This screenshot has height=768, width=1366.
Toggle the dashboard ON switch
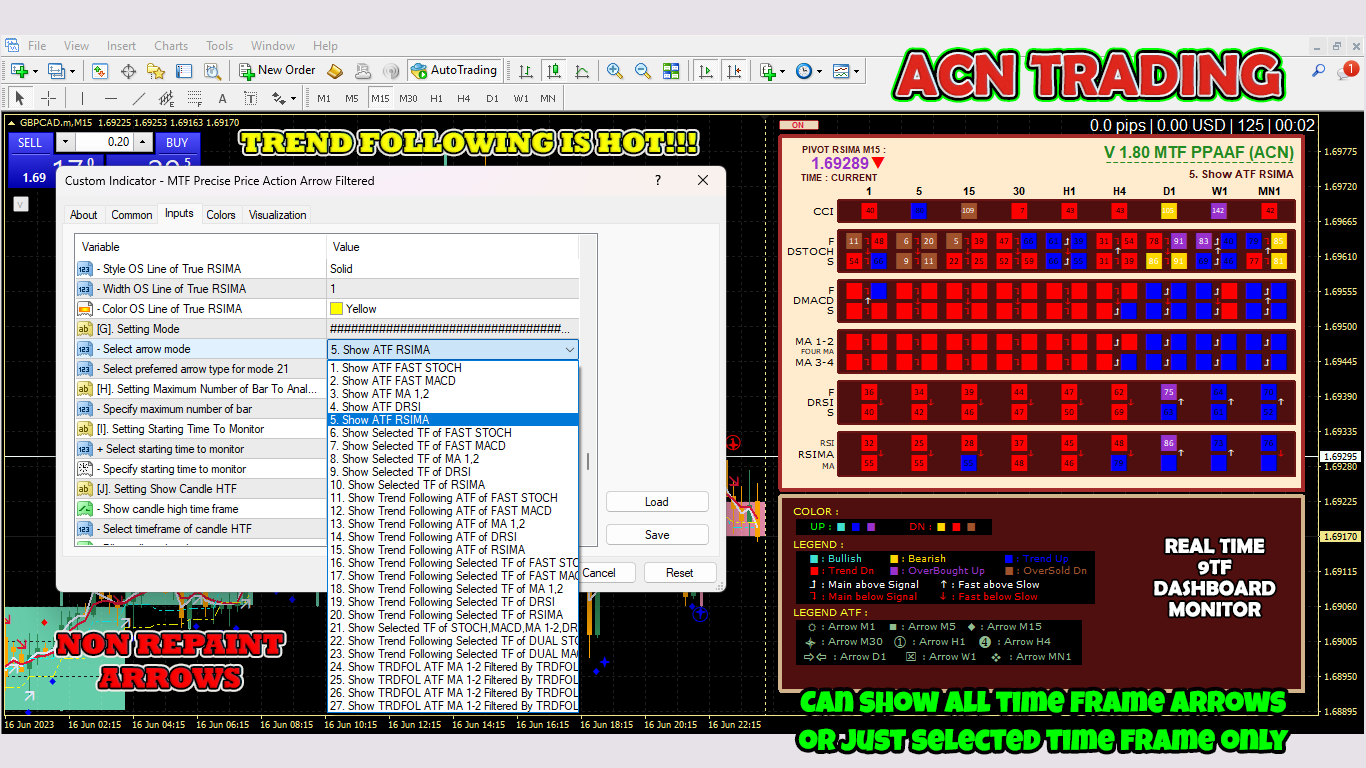(798, 125)
